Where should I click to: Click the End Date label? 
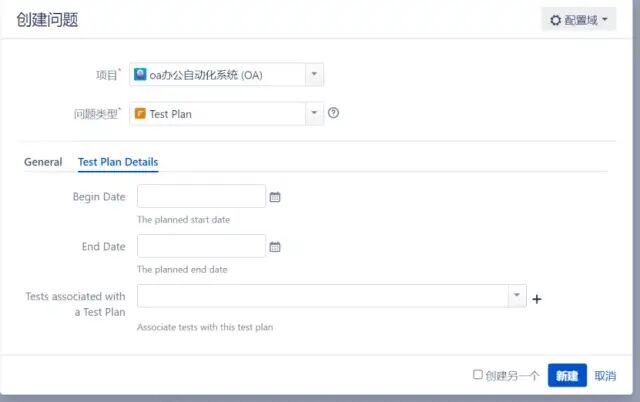[x=104, y=247]
